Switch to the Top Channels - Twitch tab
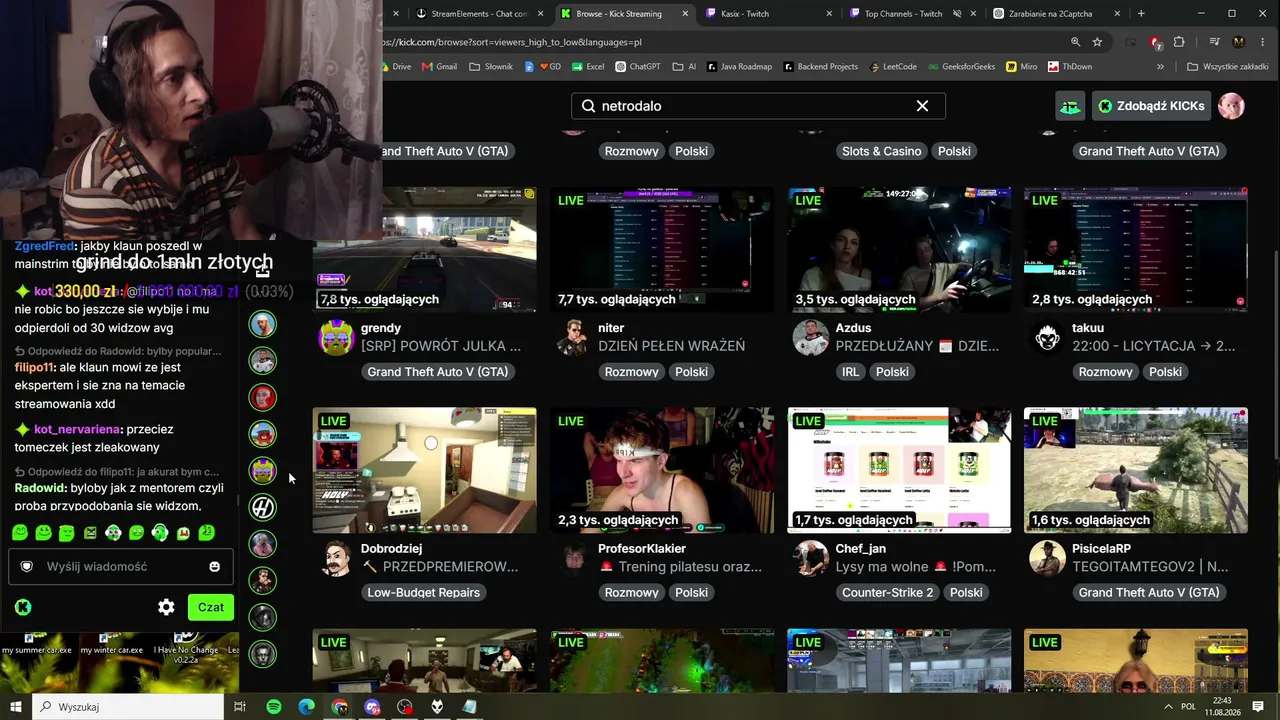The width and height of the screenshot is (1280, 720). coord(912,14)
